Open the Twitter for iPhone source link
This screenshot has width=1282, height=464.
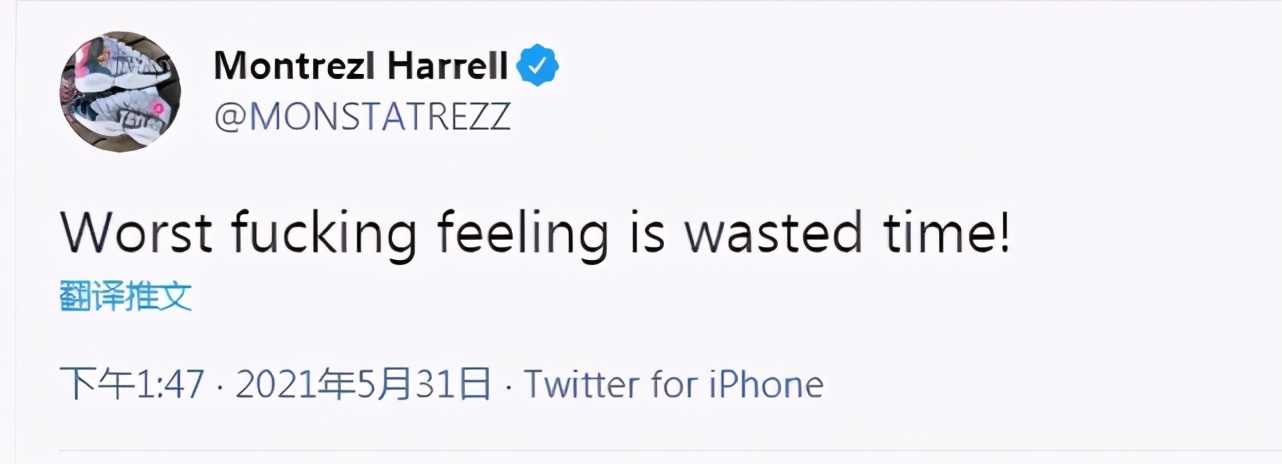(x=674, y=385)
